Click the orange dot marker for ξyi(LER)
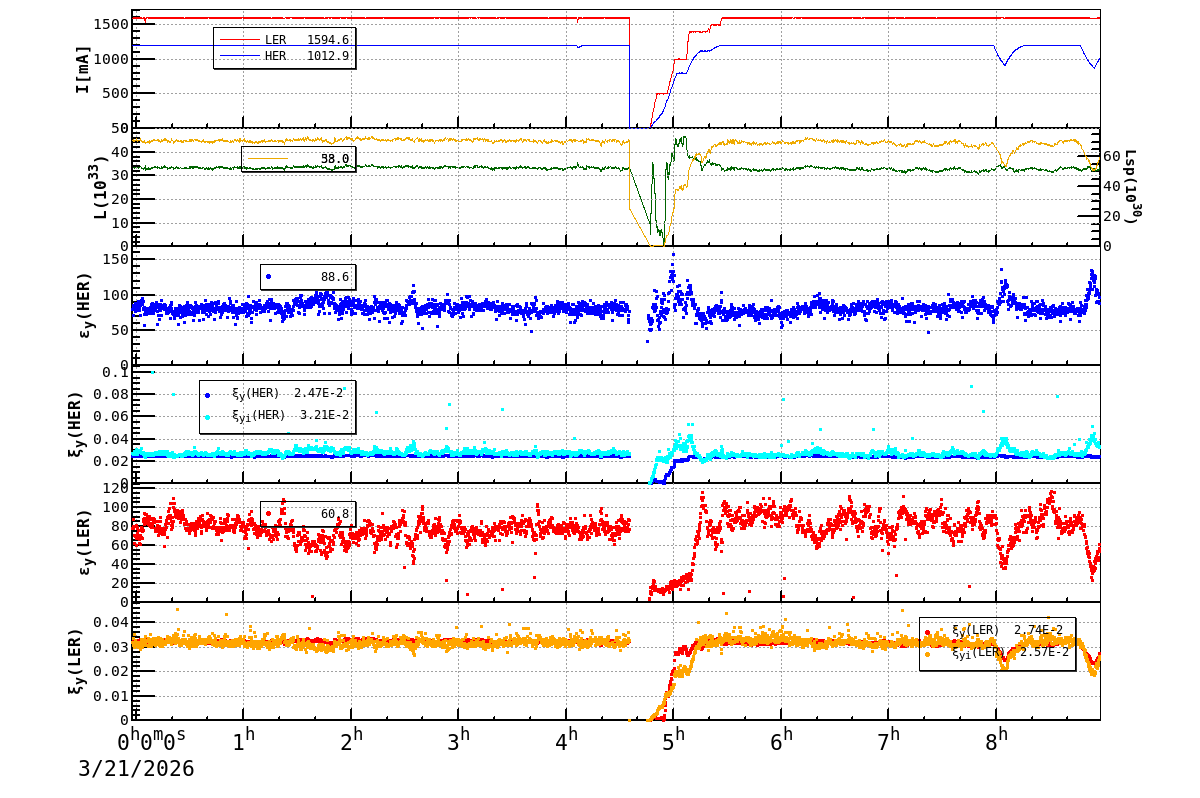Viewport: 1200px width, 798px height. click(x=927, y=653)
